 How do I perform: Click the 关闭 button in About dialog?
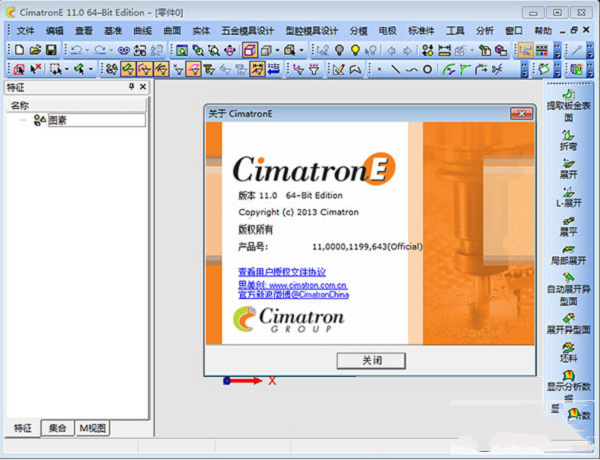point(371,360)
